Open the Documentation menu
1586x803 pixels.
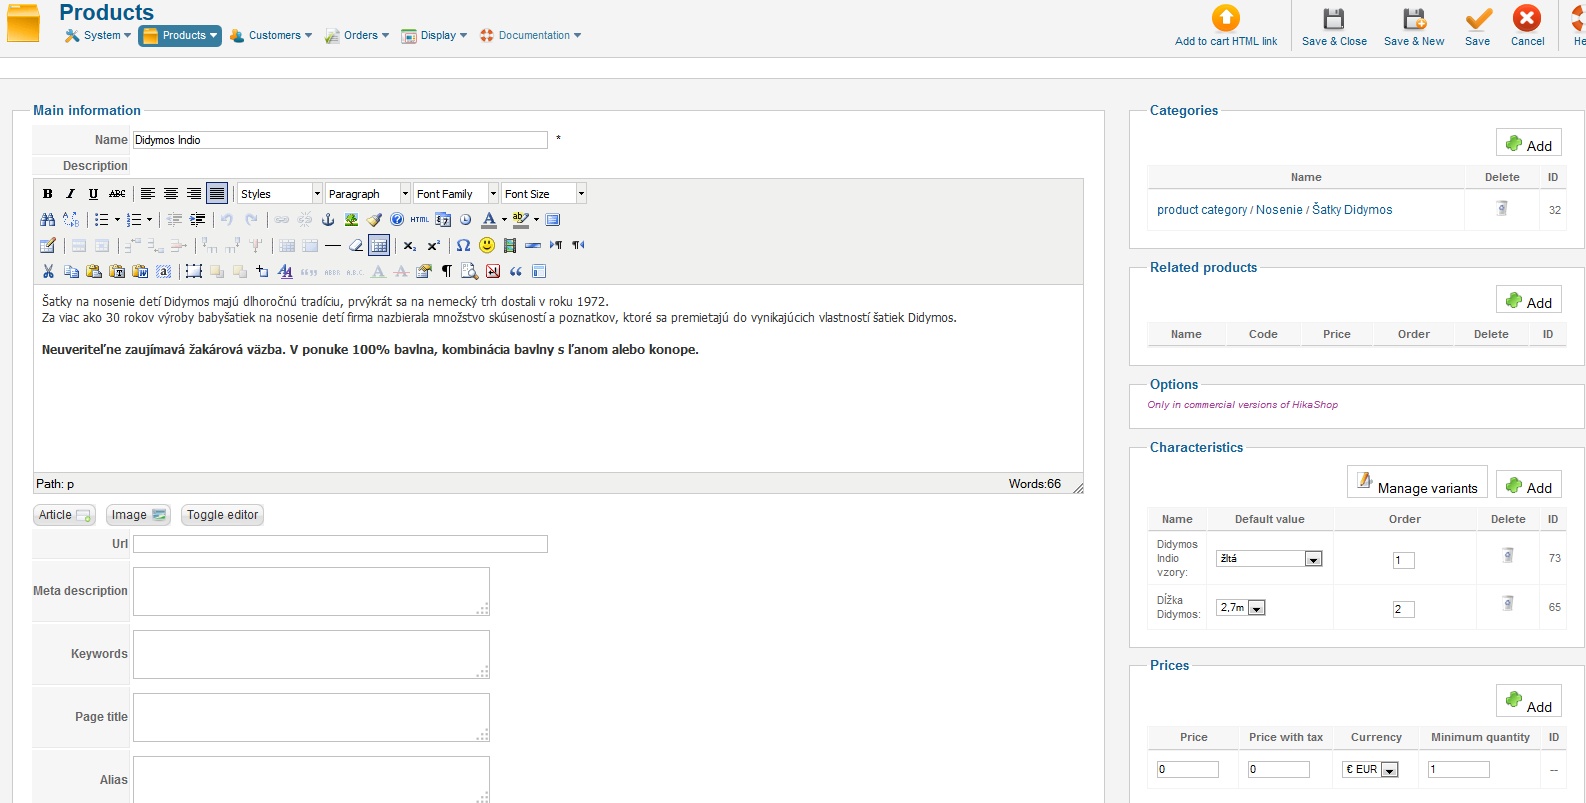tap(530, 36)
